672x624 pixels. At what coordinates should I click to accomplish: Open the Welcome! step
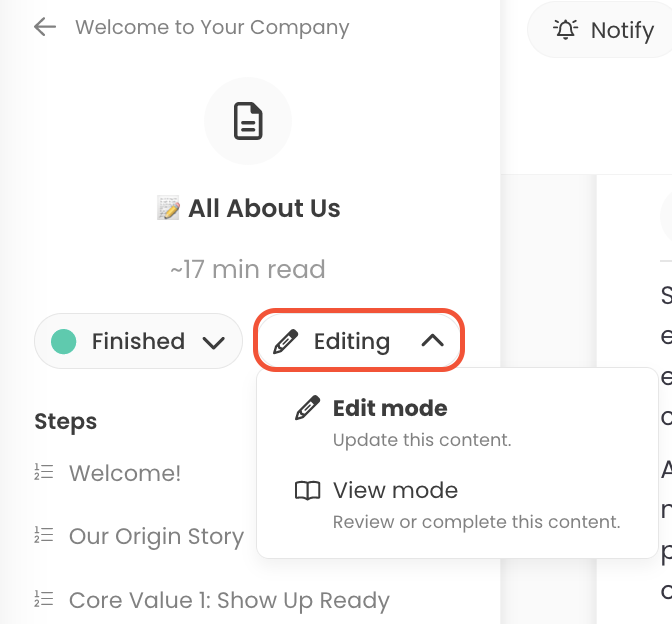tap(125, 473)
